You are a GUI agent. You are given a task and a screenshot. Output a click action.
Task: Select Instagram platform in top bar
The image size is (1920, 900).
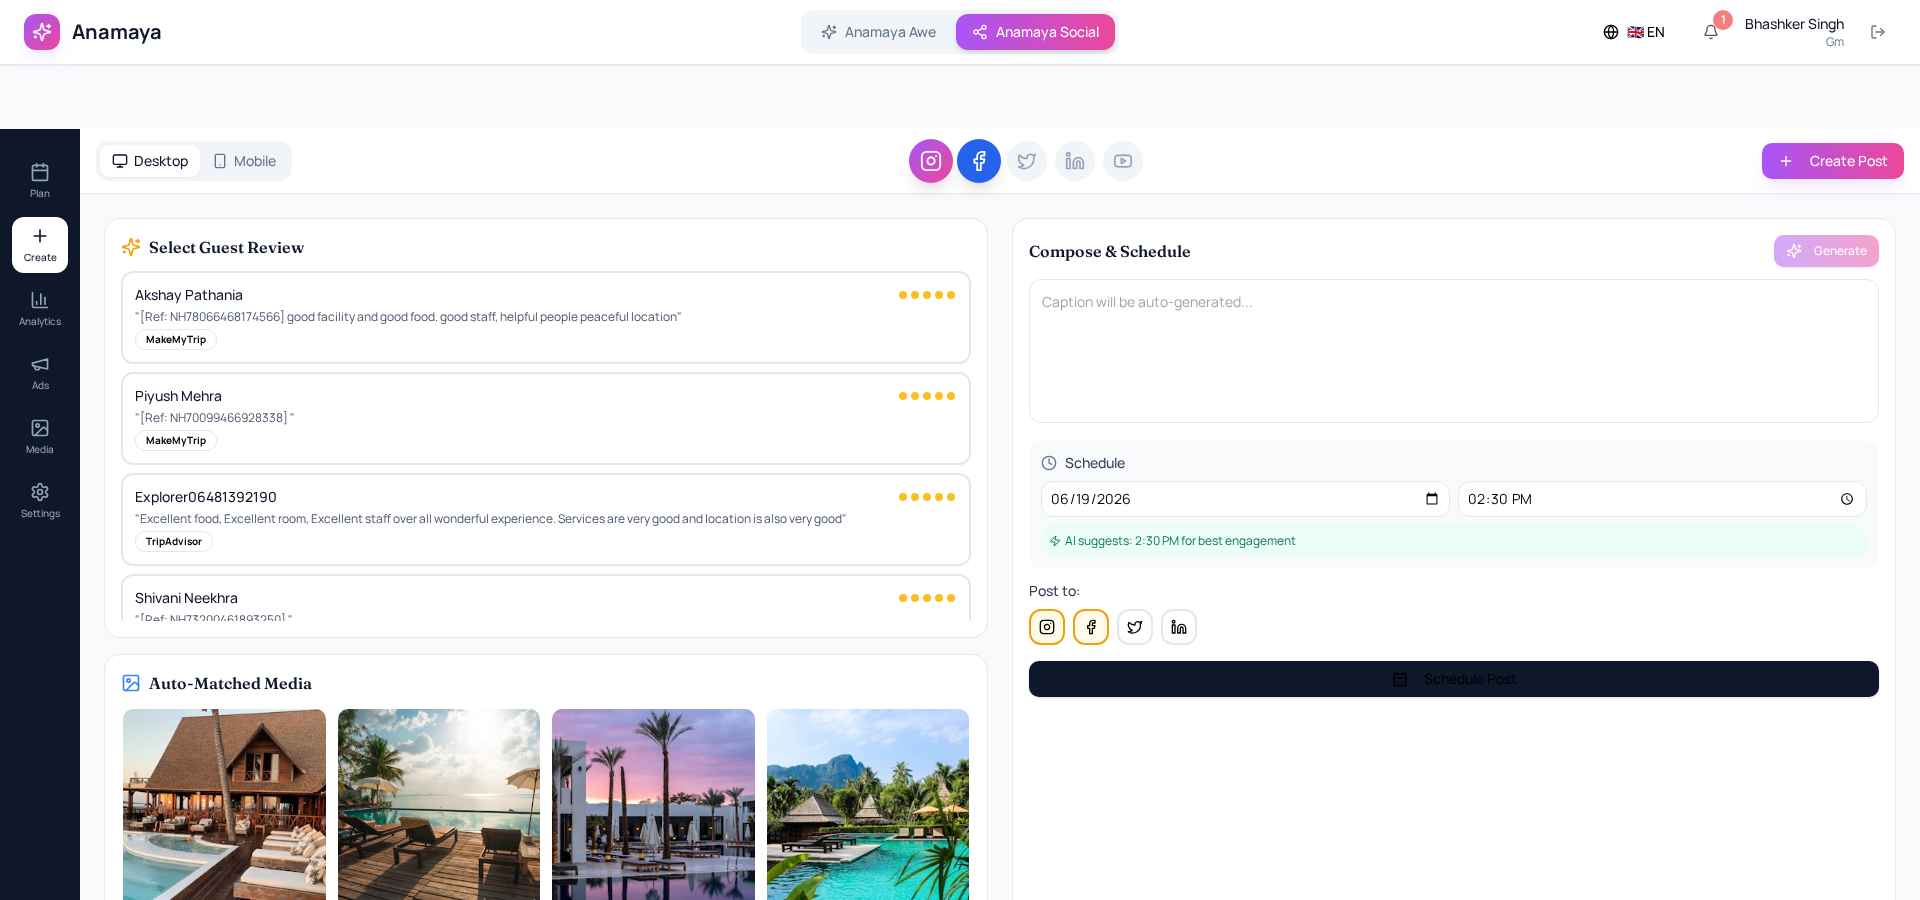point(931,161)
